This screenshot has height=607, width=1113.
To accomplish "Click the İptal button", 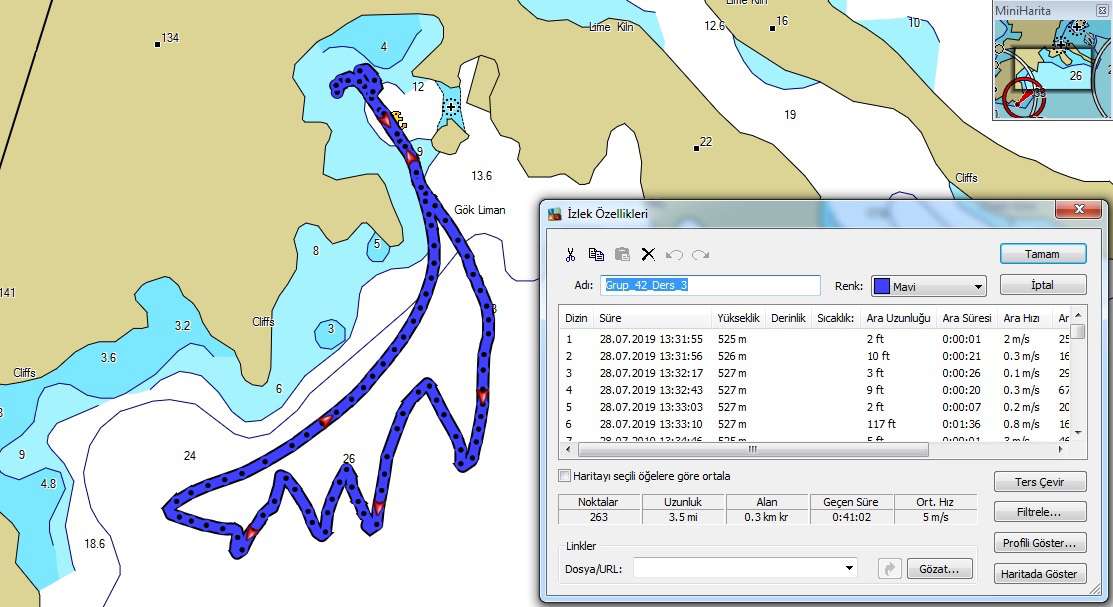I will 1043,285.
